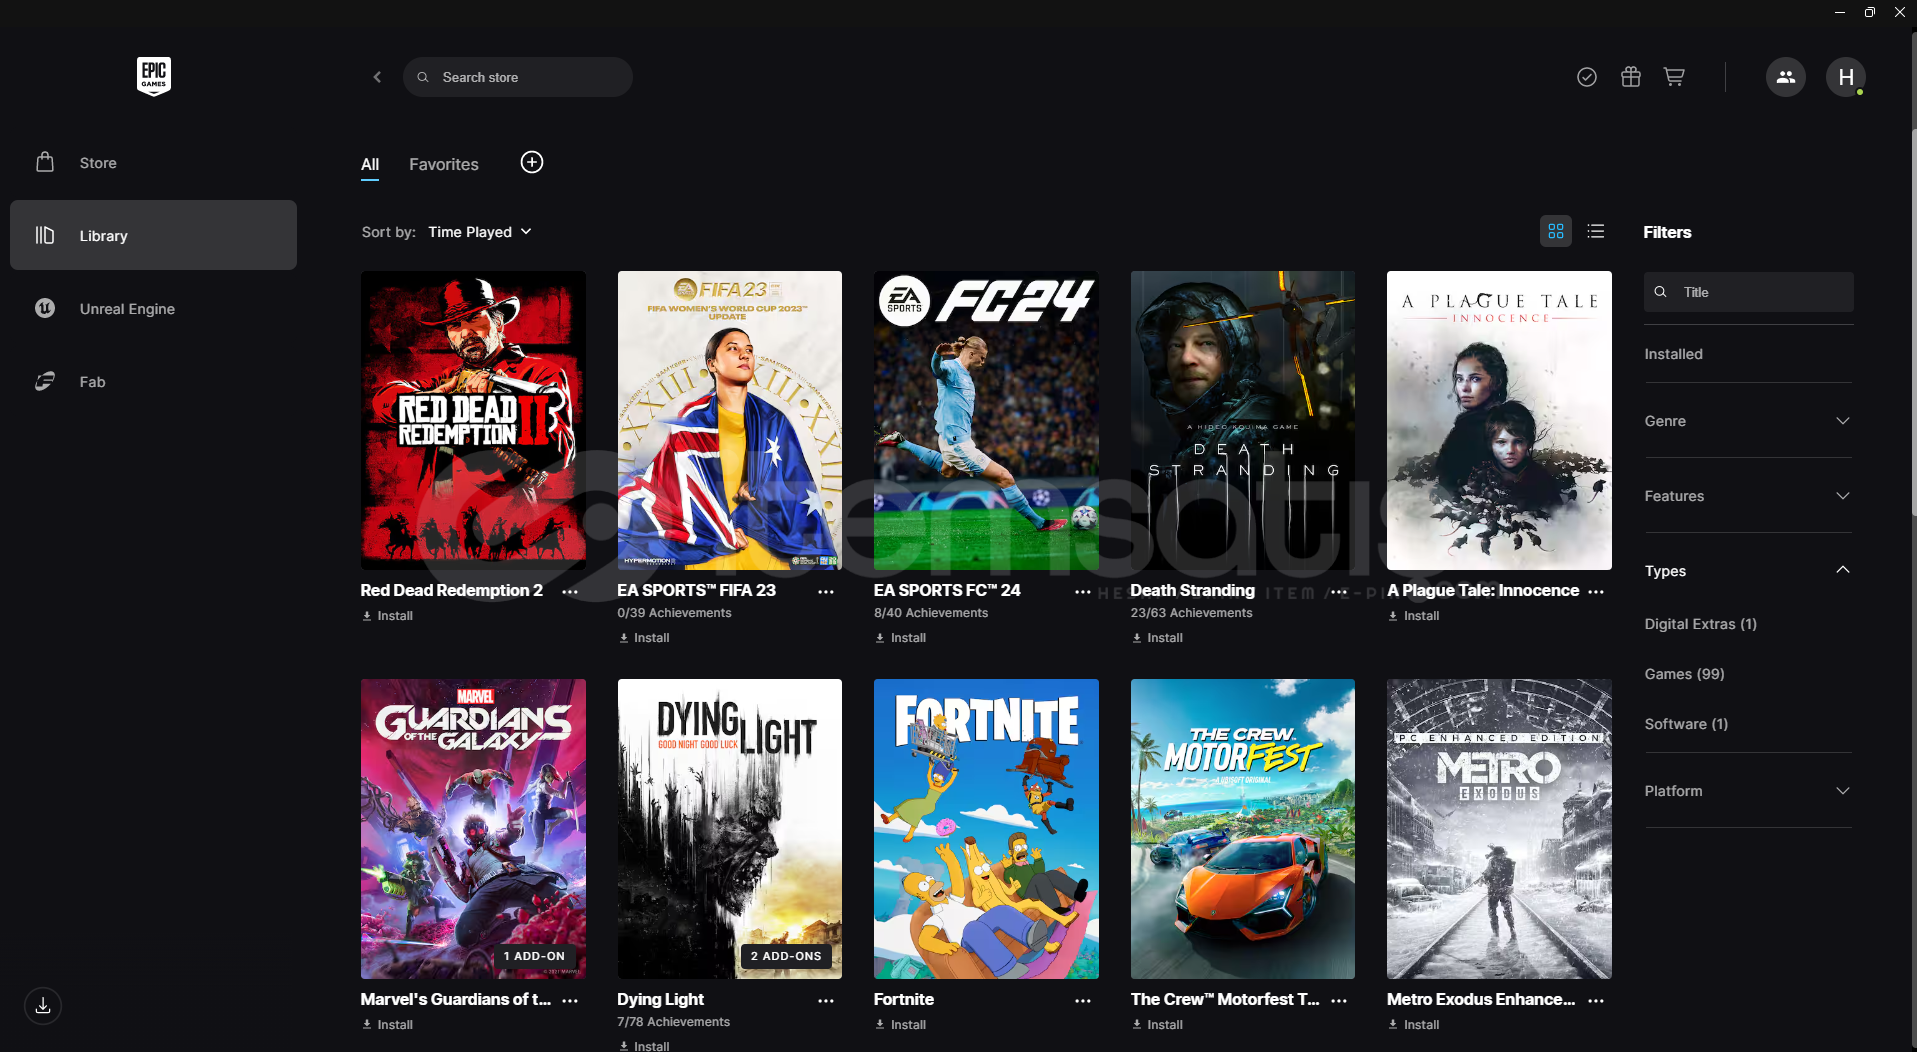The image size is (1917, 1052).
Task: Open the friends list icon
Action: point(1785,77)
